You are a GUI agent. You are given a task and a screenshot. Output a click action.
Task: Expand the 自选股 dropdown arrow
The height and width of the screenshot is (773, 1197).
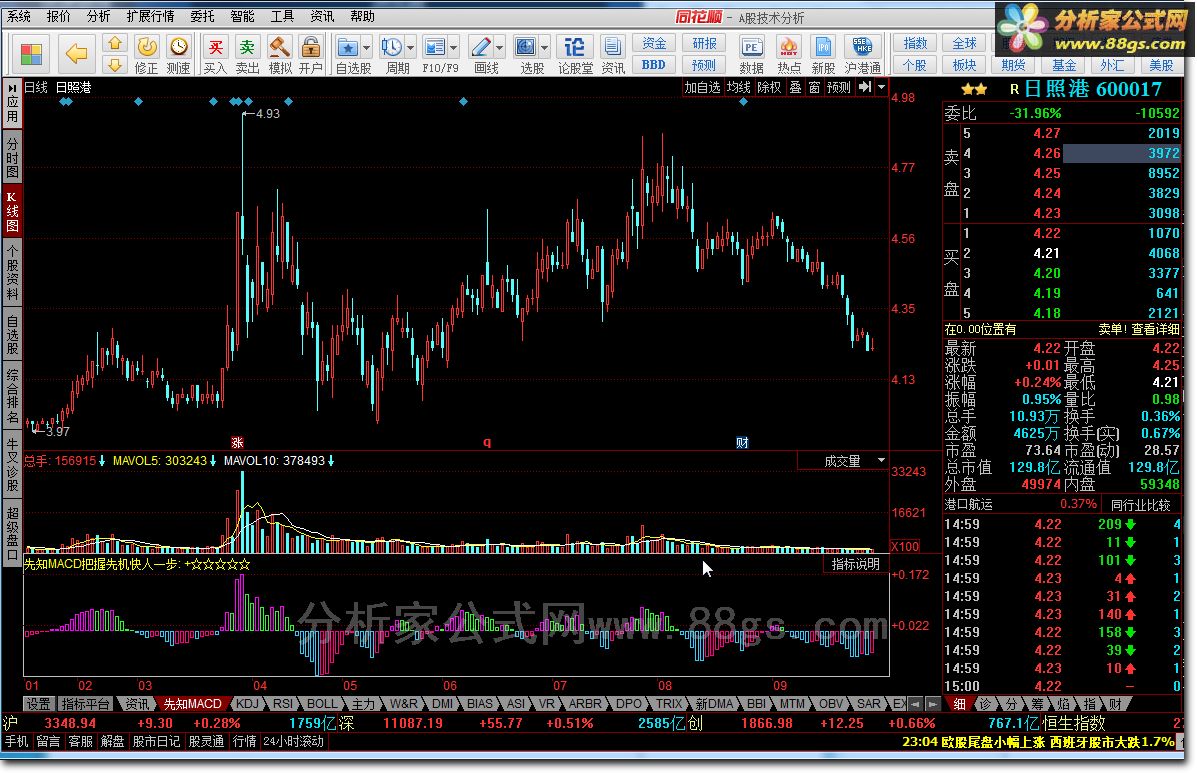(x=366, y=48)
